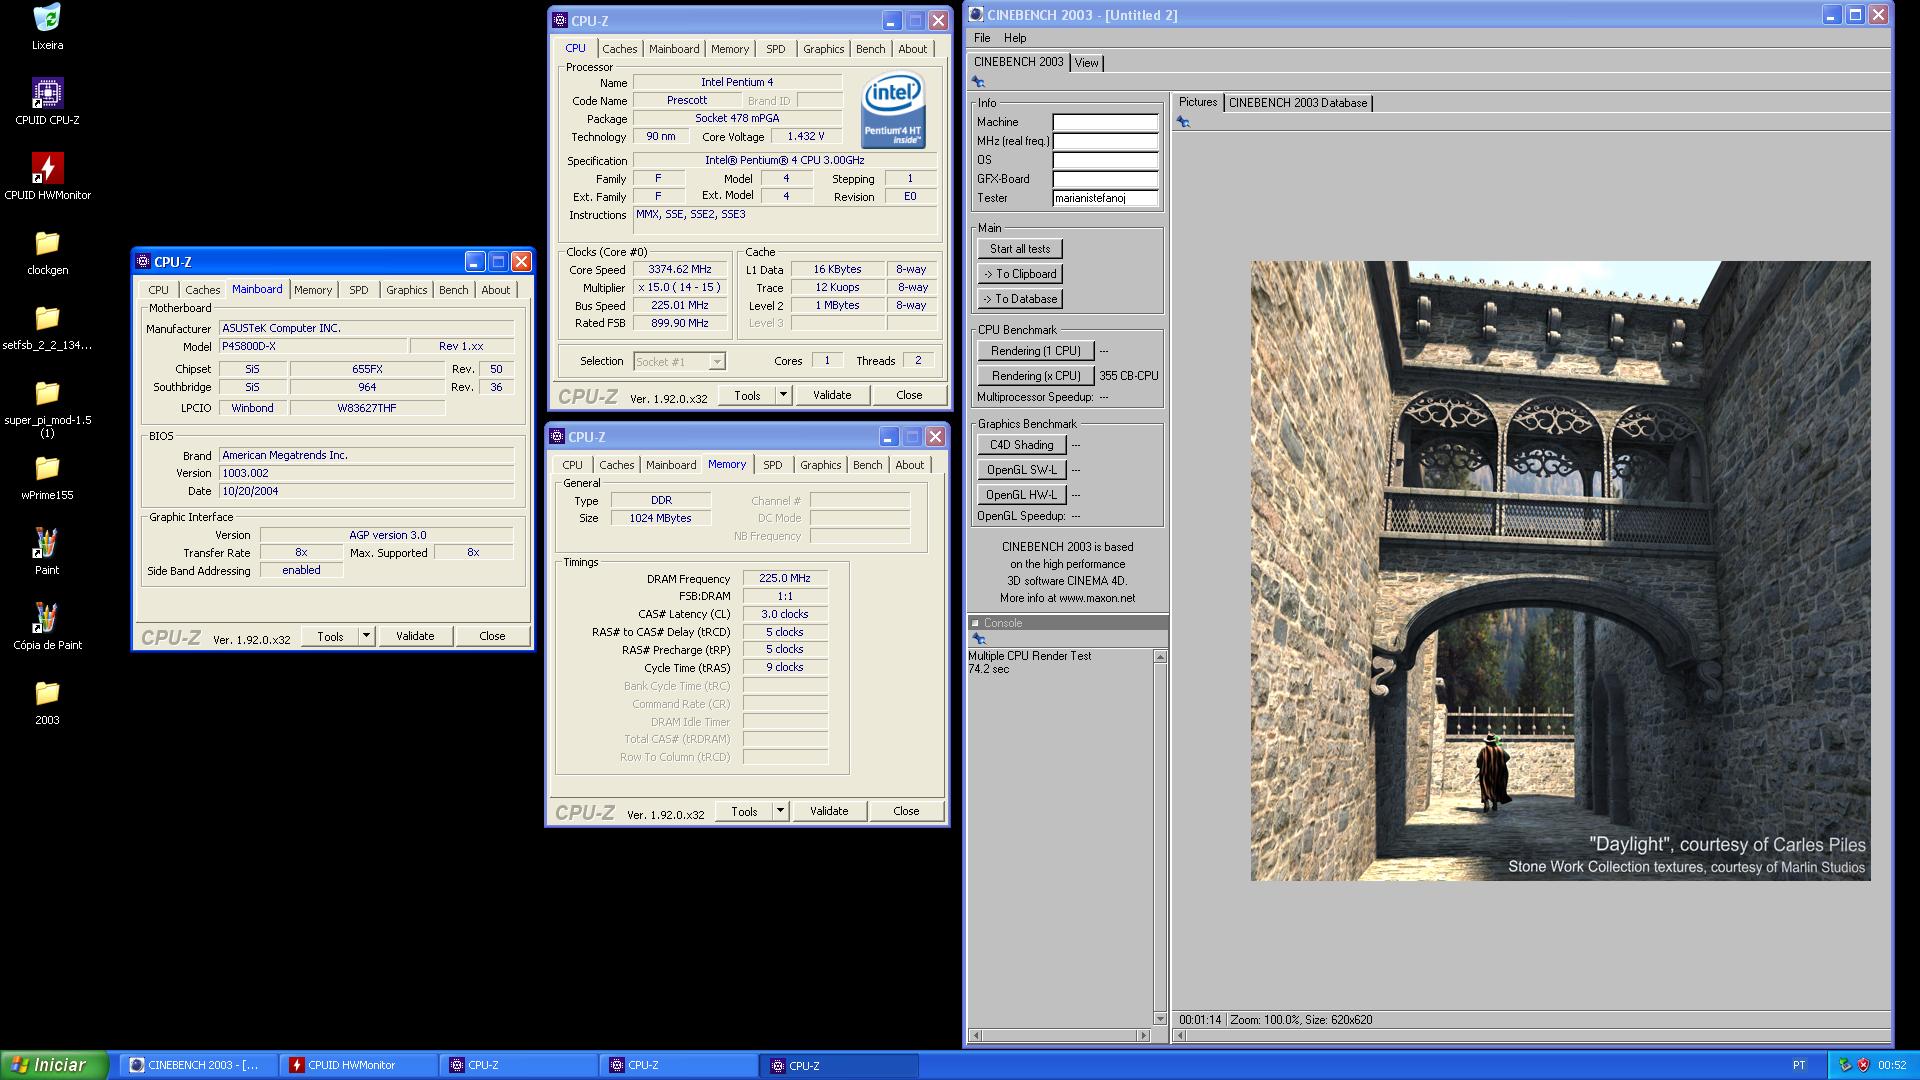Click the GFX-Board input field
This screenshot has width=1920, height=1080.
pos(1105,179)
